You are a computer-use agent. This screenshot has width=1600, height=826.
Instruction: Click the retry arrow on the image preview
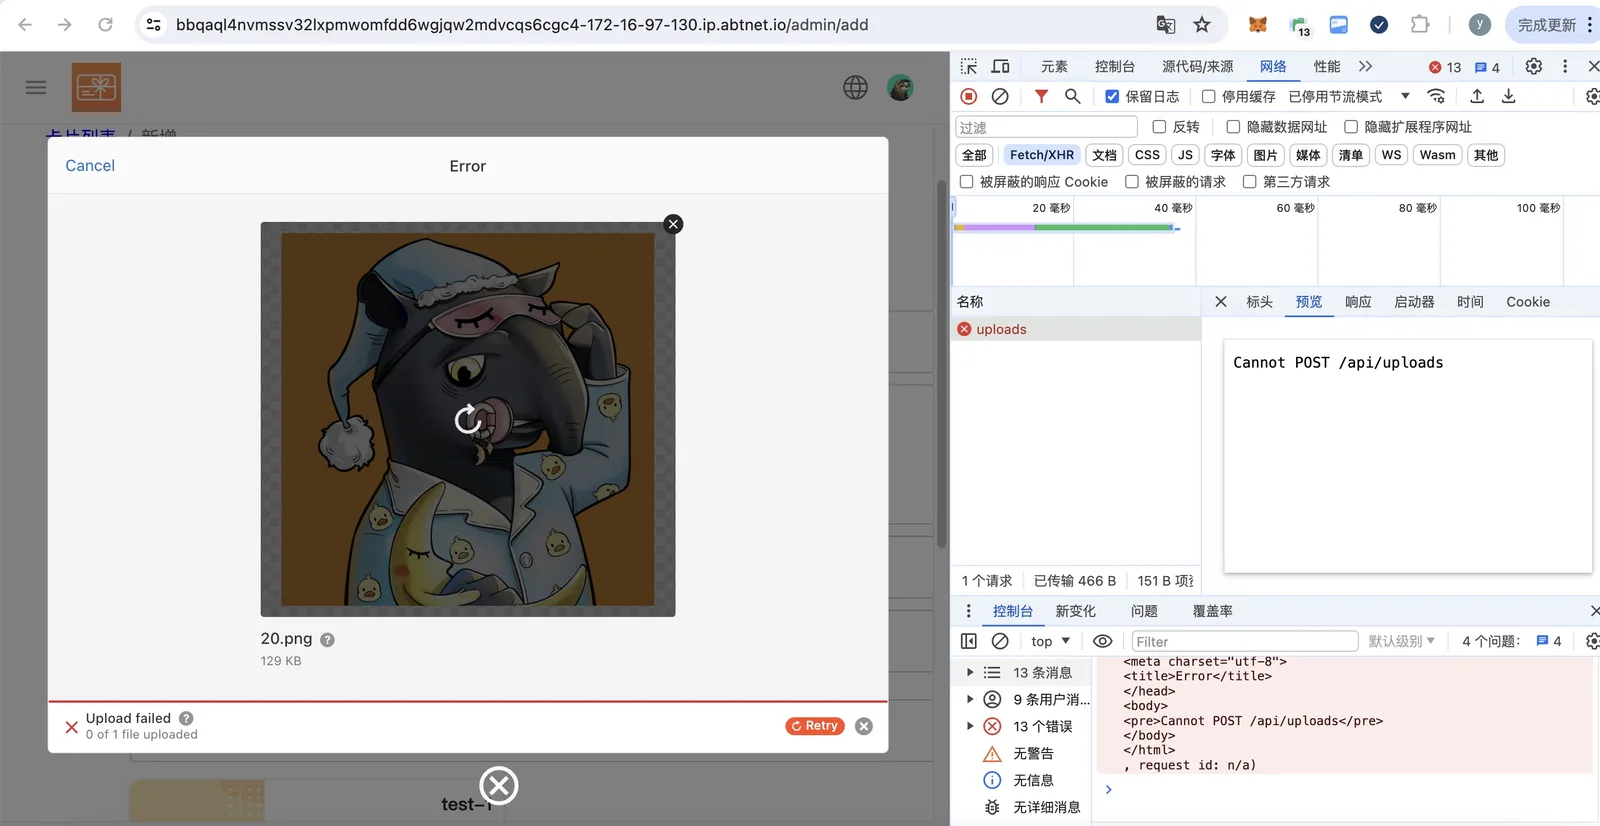pos(468,419)
